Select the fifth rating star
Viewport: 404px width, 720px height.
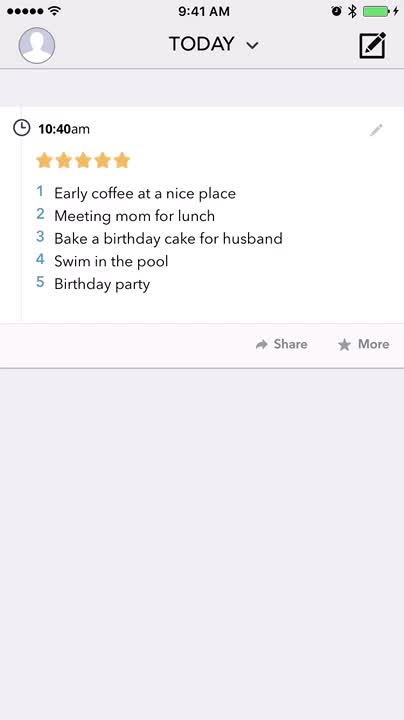coord(122,160)
